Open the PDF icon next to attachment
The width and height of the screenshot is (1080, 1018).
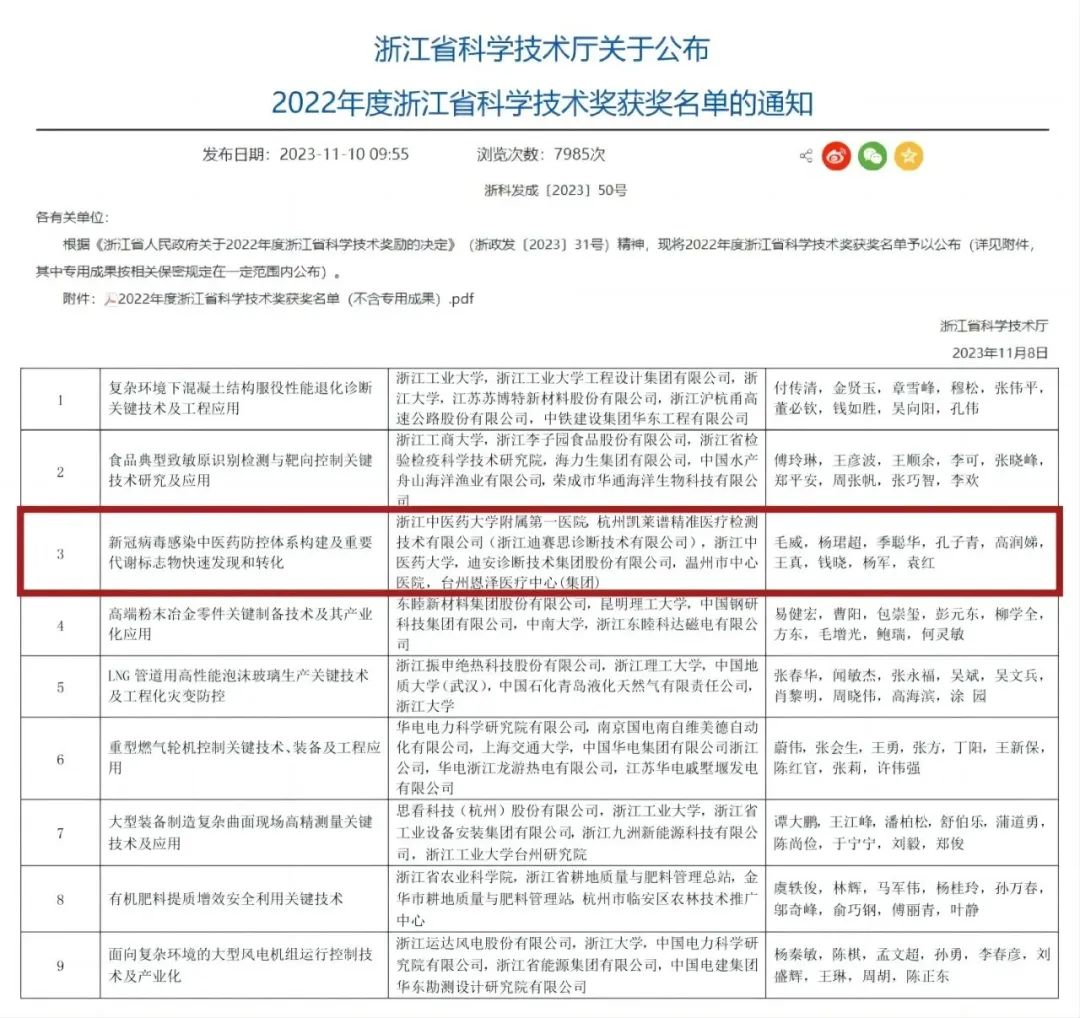point(110,299)
